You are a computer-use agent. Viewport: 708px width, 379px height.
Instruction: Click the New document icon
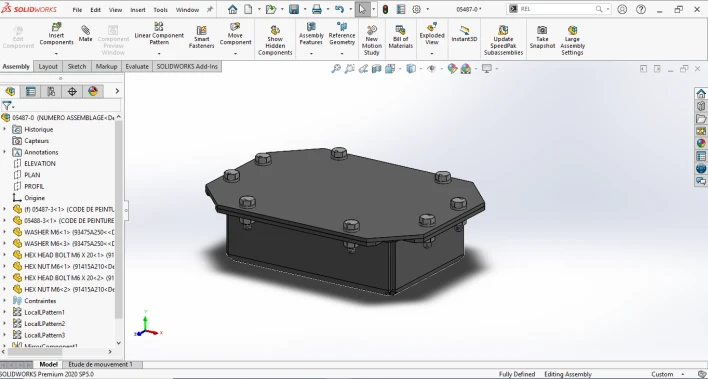point(248,9)
